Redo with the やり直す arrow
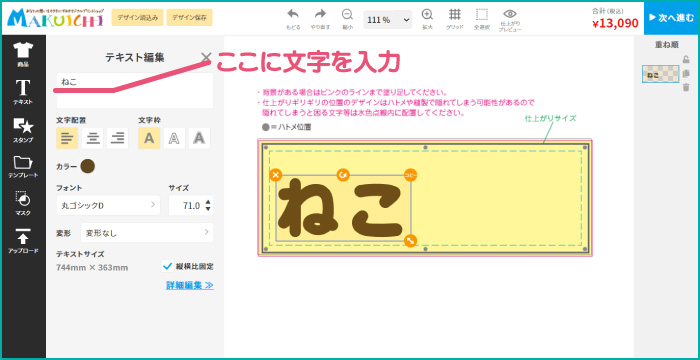The width and height of the screenshot is (700, 360). [x=320, y=19]
